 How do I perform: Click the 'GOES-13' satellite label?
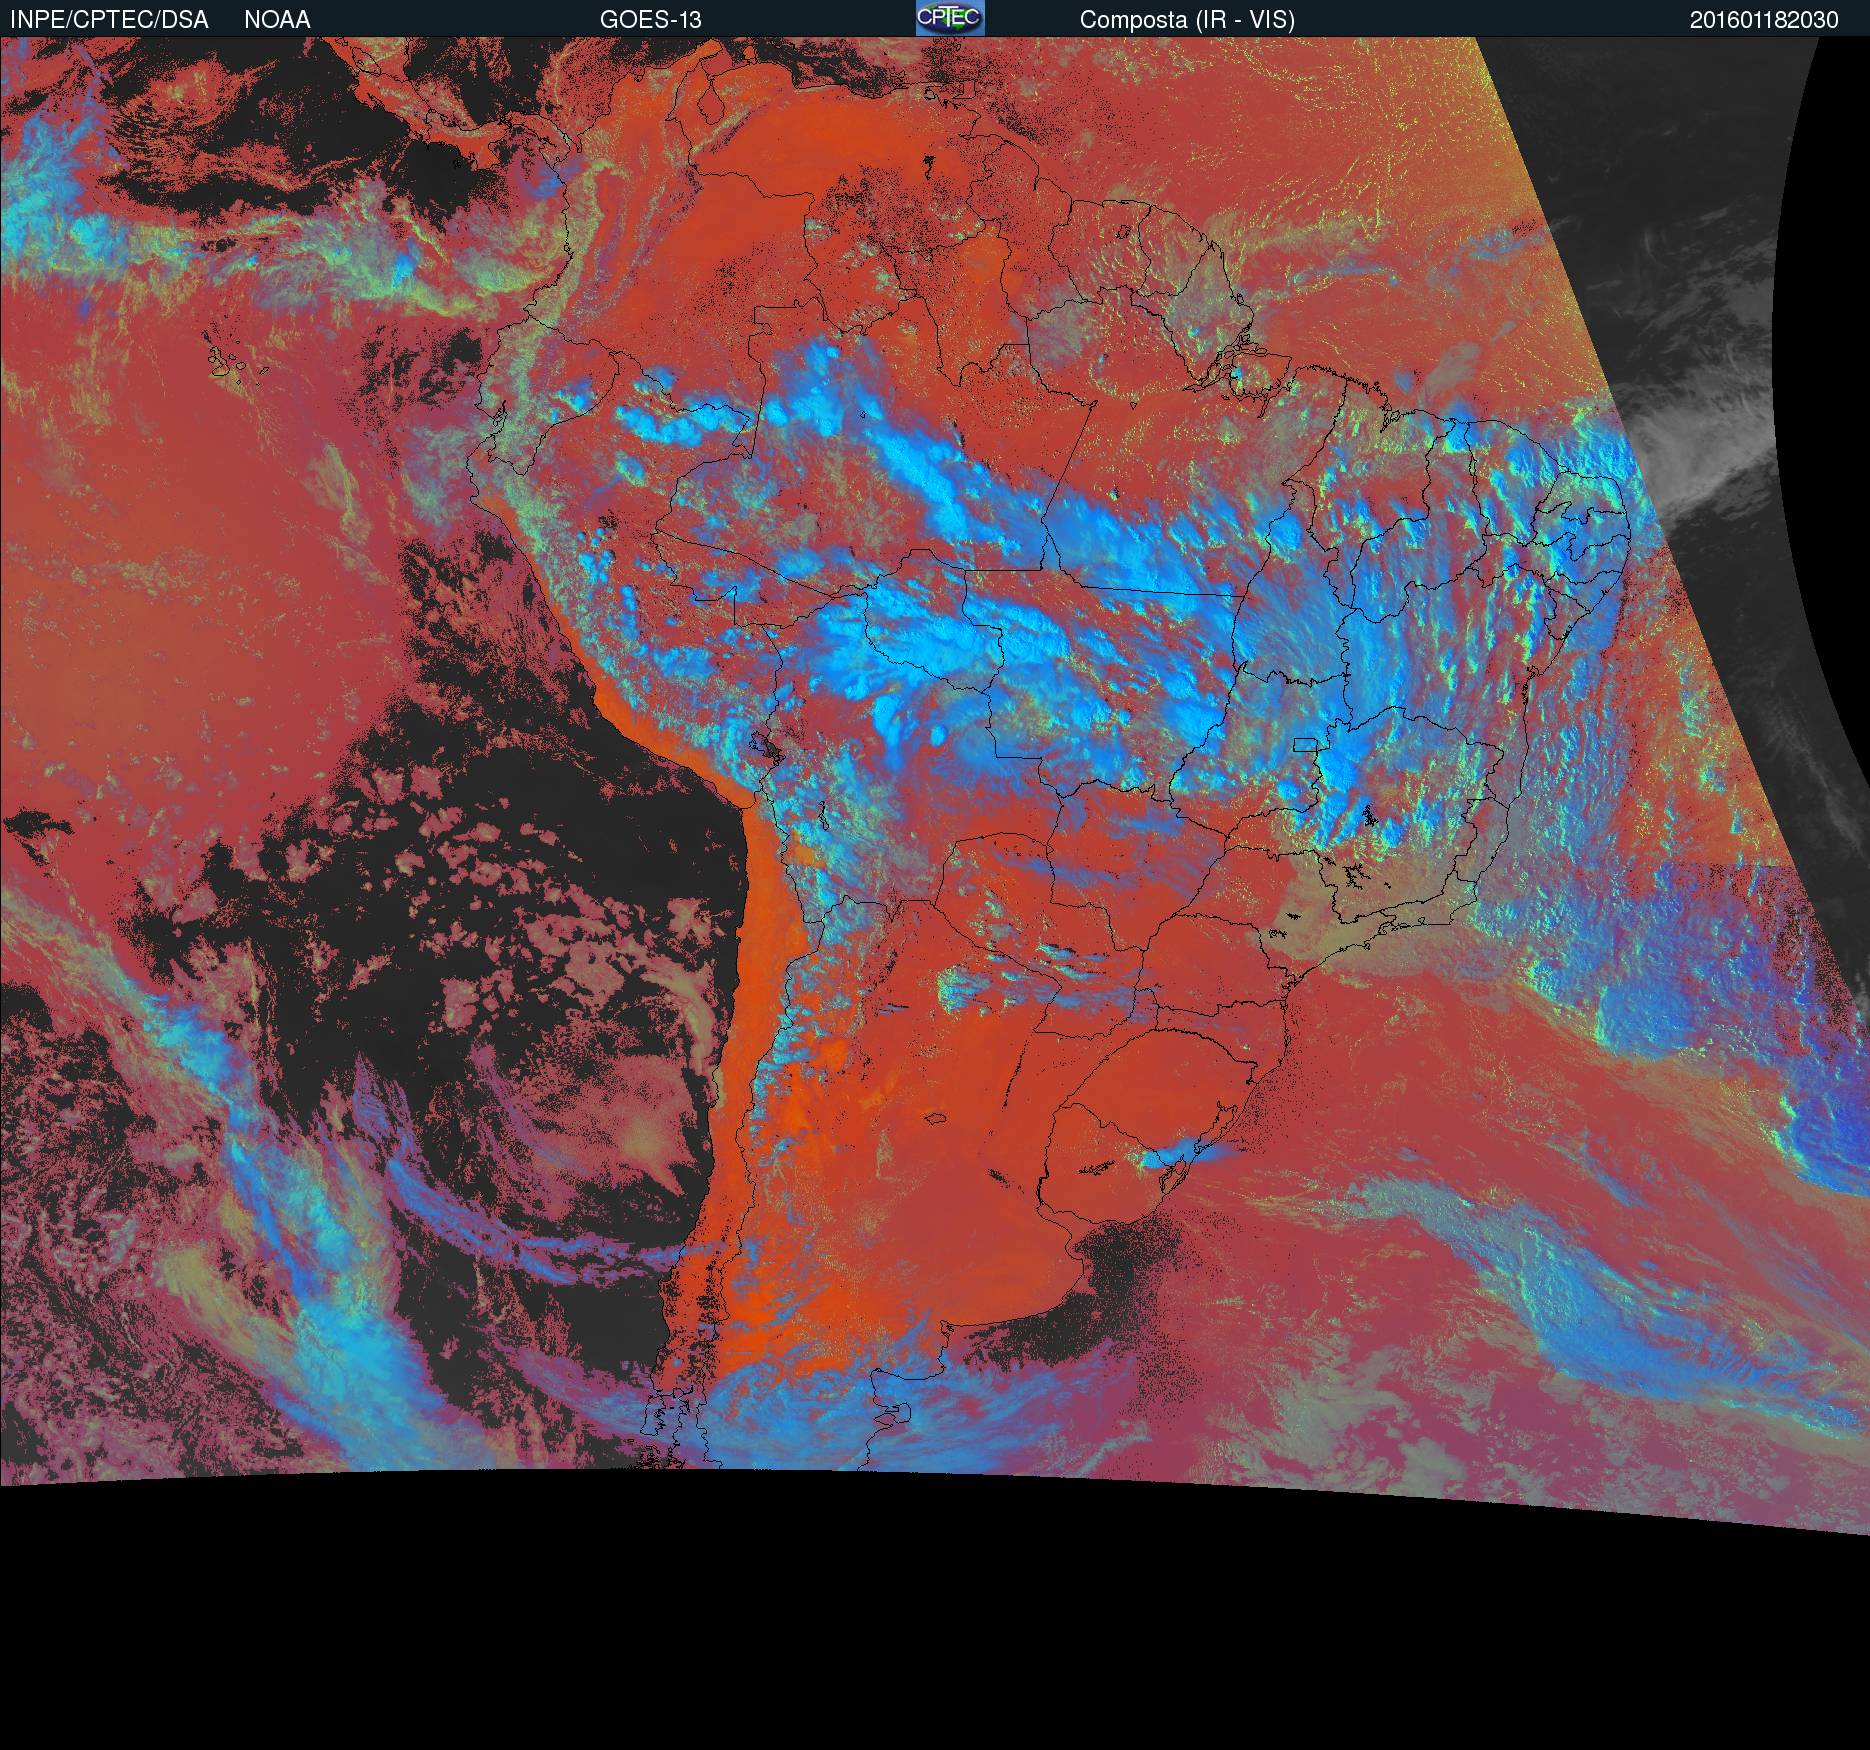(651, 20)
